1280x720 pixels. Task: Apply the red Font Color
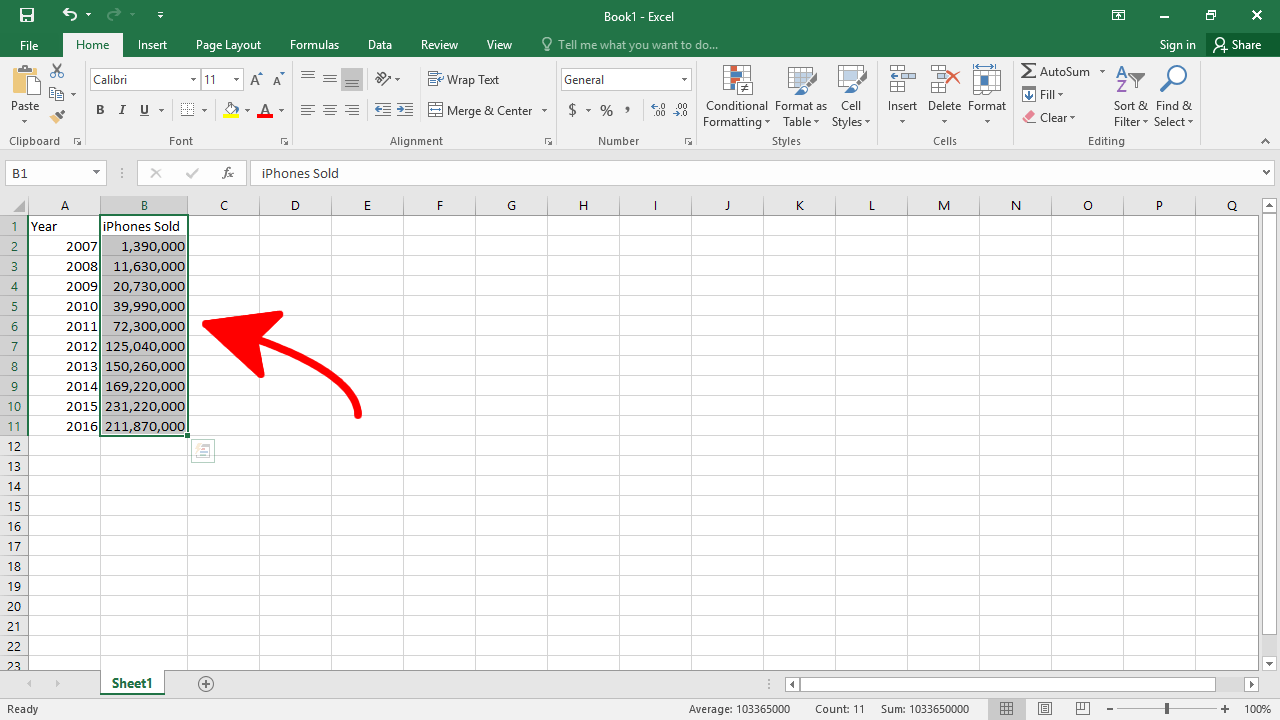[265, 110]
